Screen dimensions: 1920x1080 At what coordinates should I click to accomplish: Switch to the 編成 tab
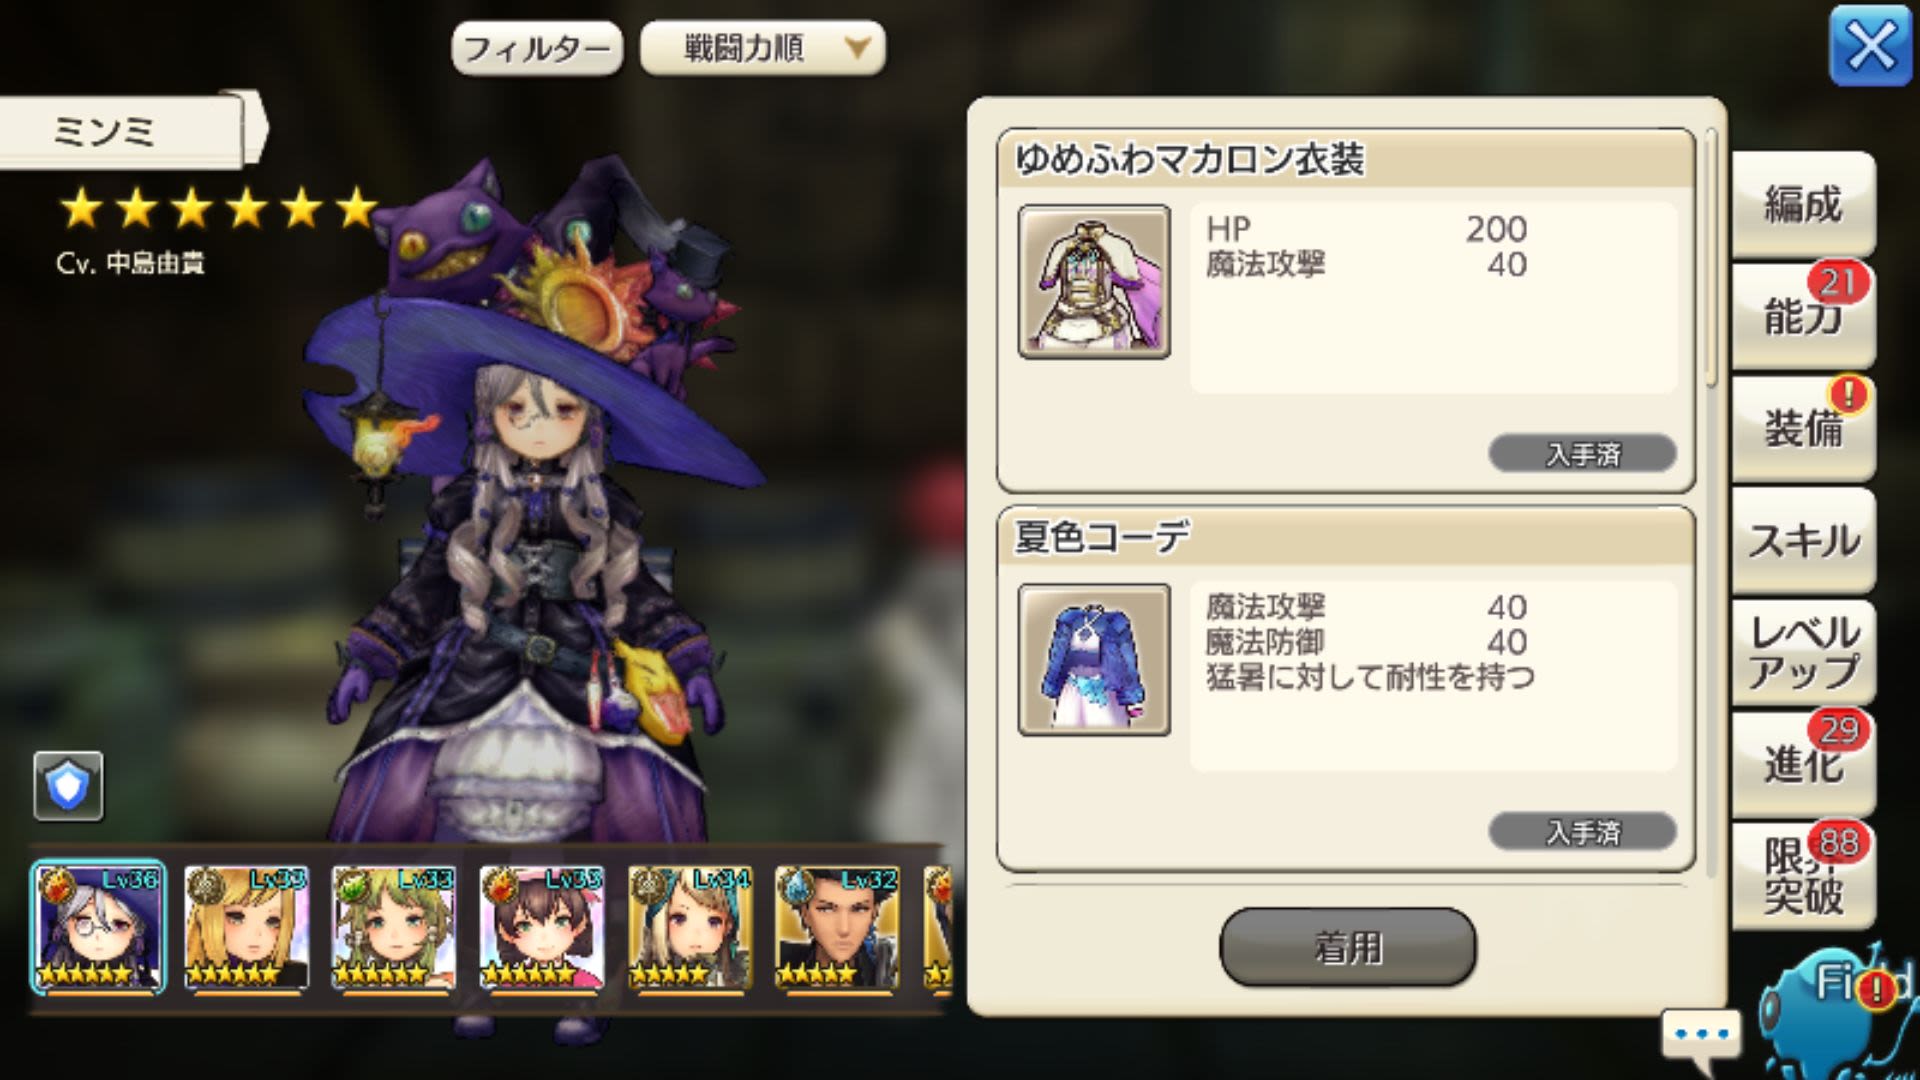pos(1803,205)
